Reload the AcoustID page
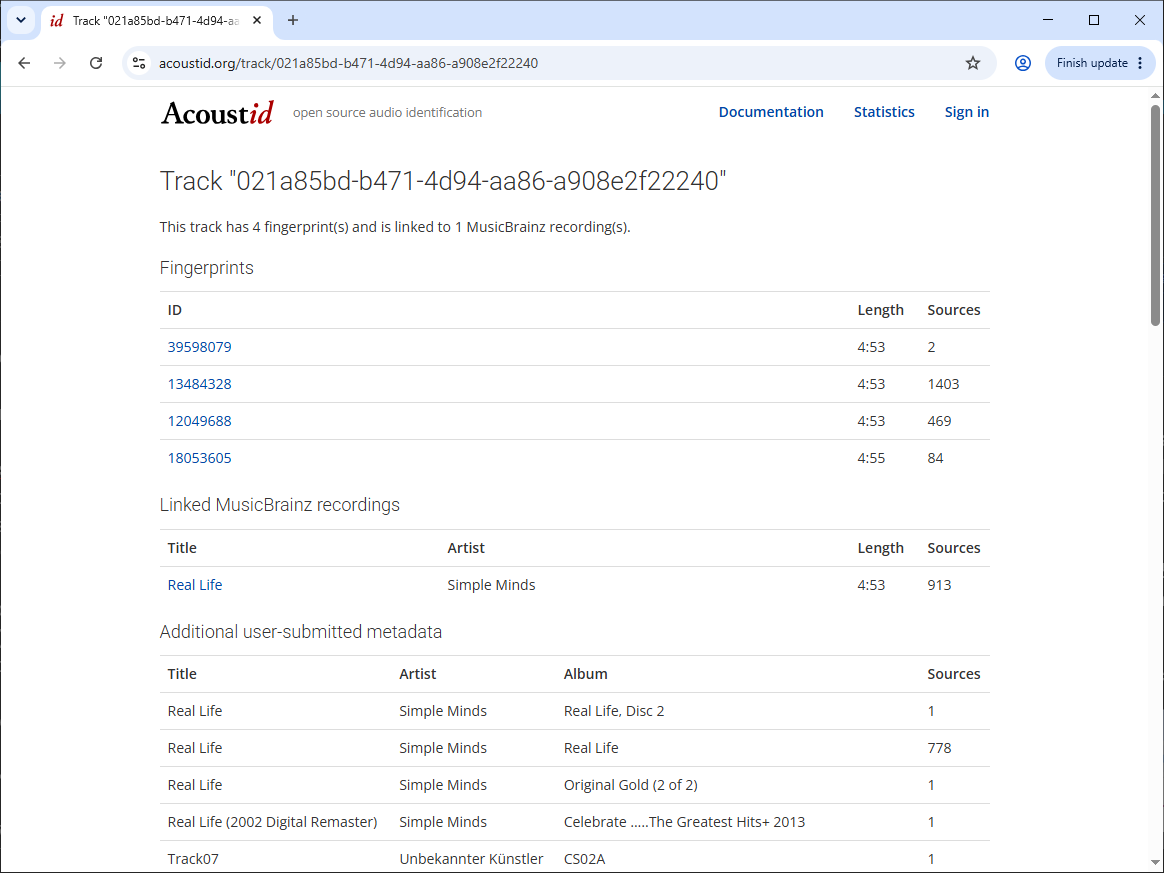Viewport: 1164px width, 873px height. [x=96, y=63]
